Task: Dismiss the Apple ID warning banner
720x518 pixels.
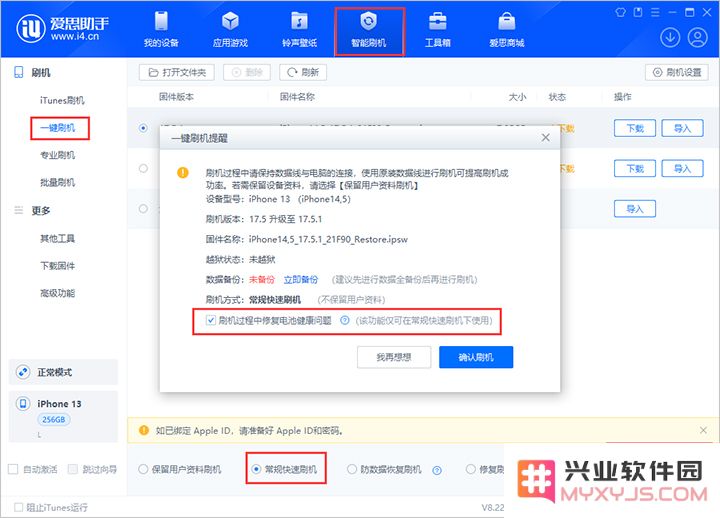Action: tap(703, 430)
